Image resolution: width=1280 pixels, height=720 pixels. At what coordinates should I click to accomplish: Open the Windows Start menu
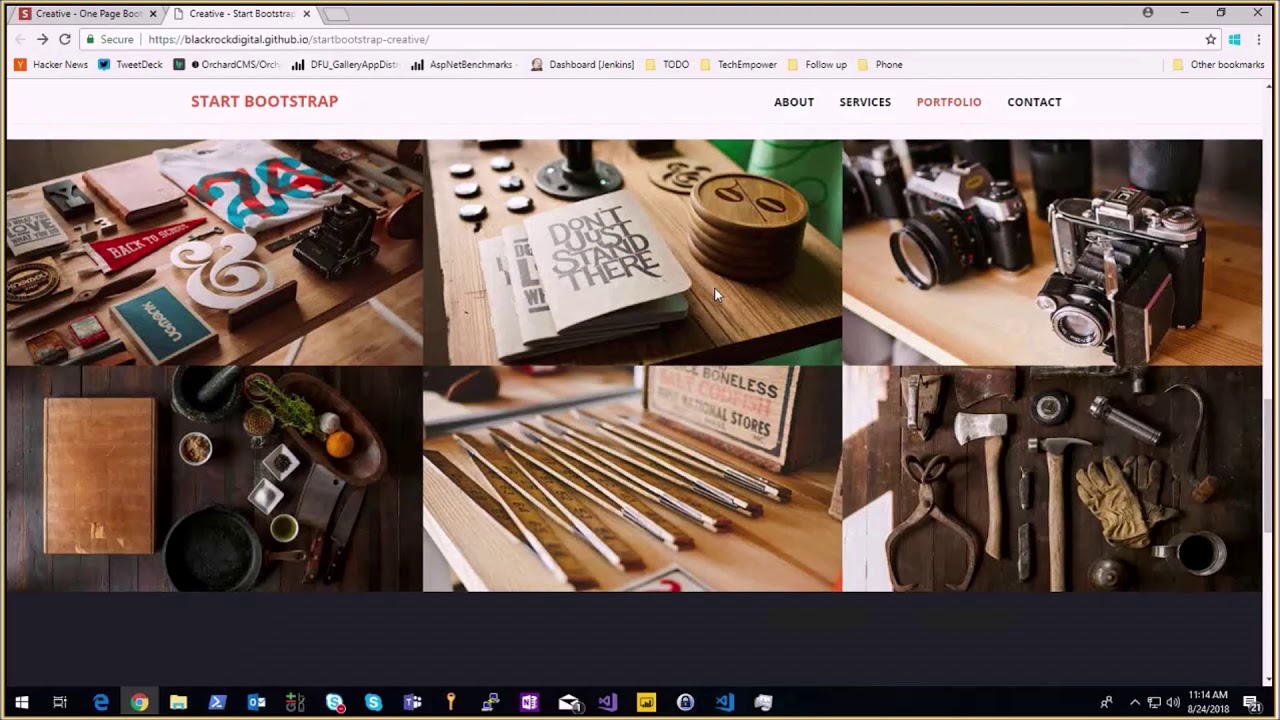click(21, 702)
